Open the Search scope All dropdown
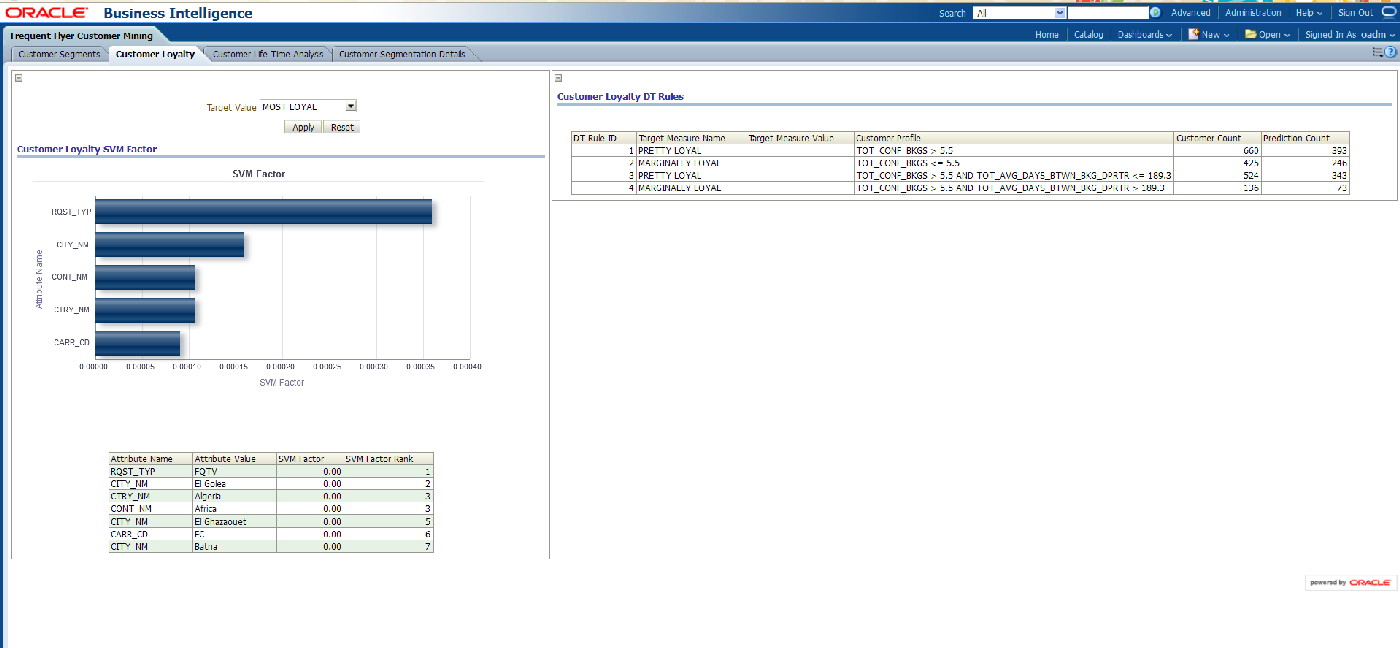The image size is (1400, 648). (x=1060, y=13)
